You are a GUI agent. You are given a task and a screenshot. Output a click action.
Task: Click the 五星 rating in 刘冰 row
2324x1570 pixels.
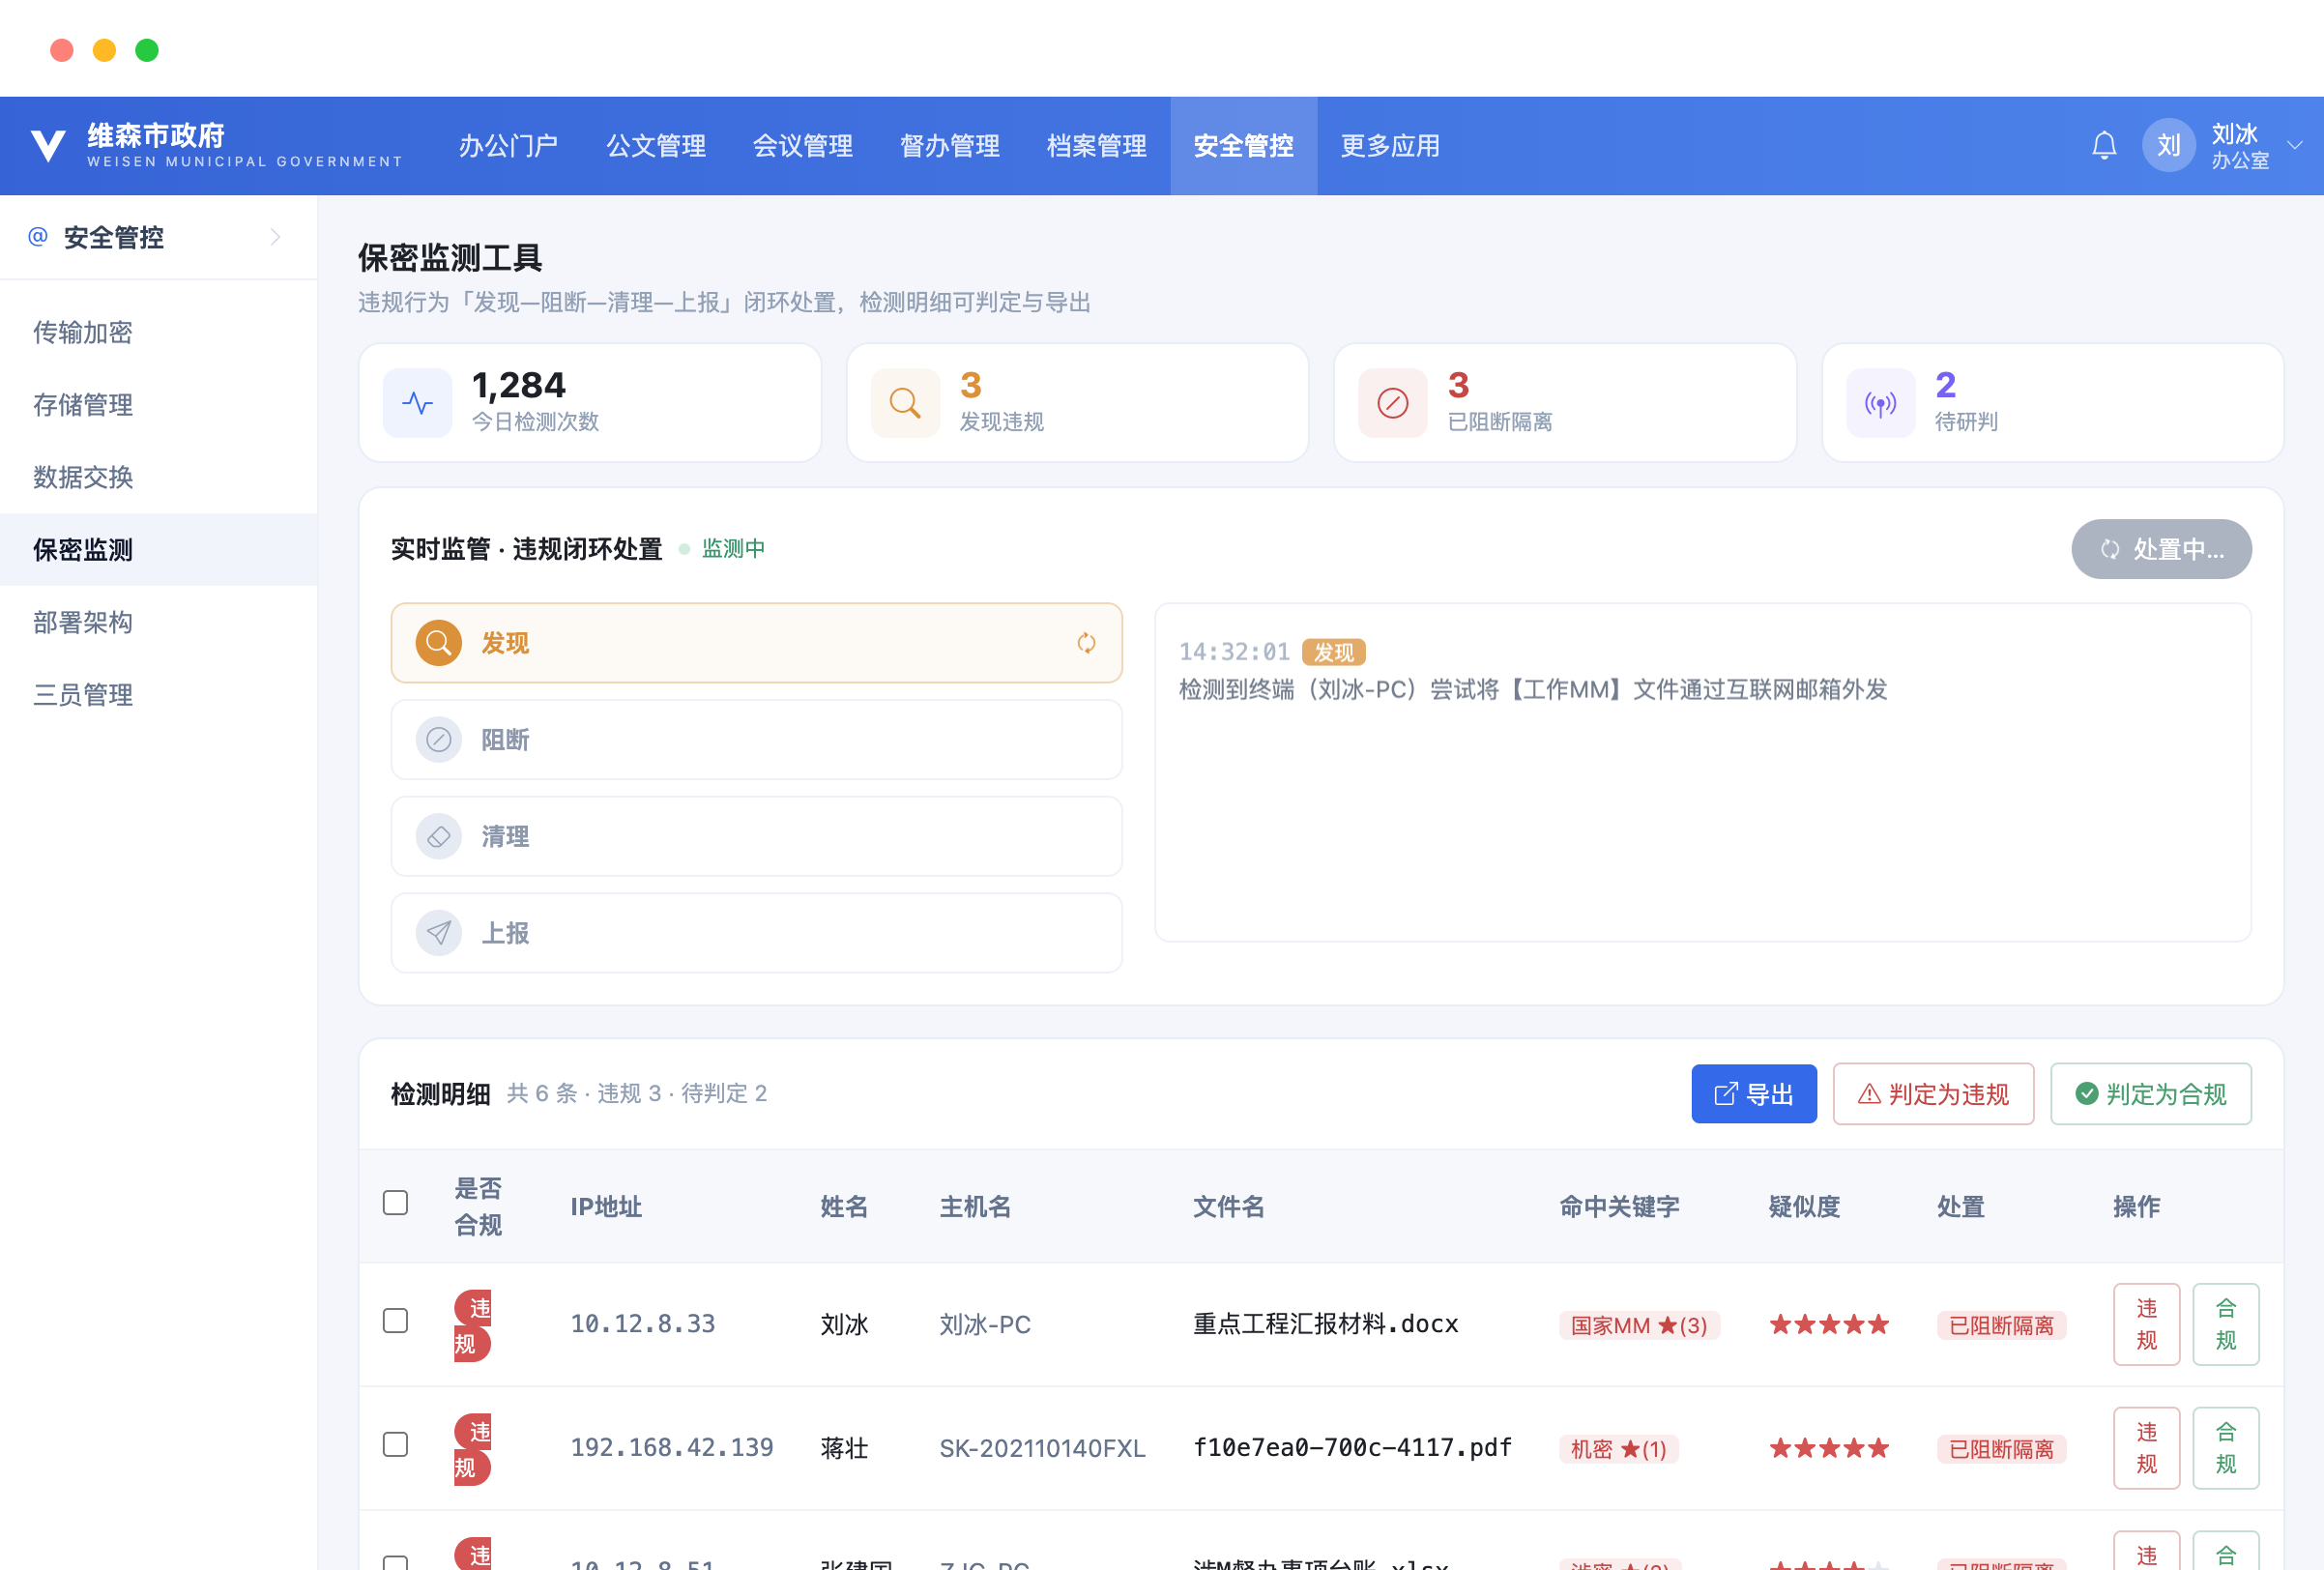pos(1829,1325)
